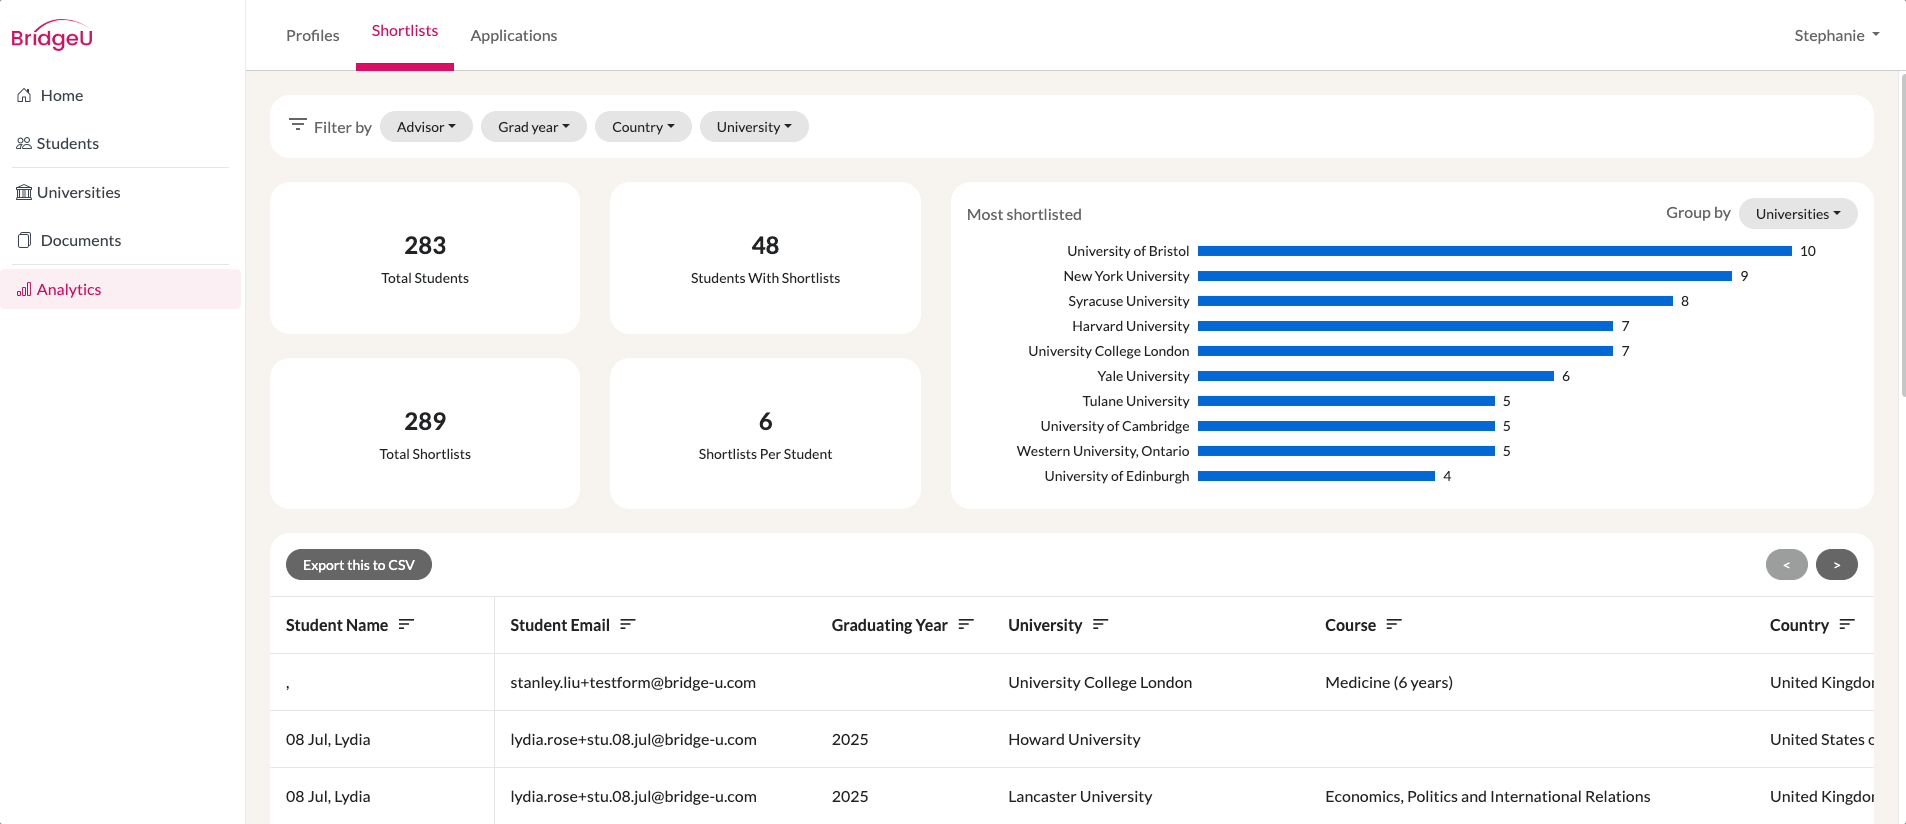Go to next table page arrow

pos(1837,565)
